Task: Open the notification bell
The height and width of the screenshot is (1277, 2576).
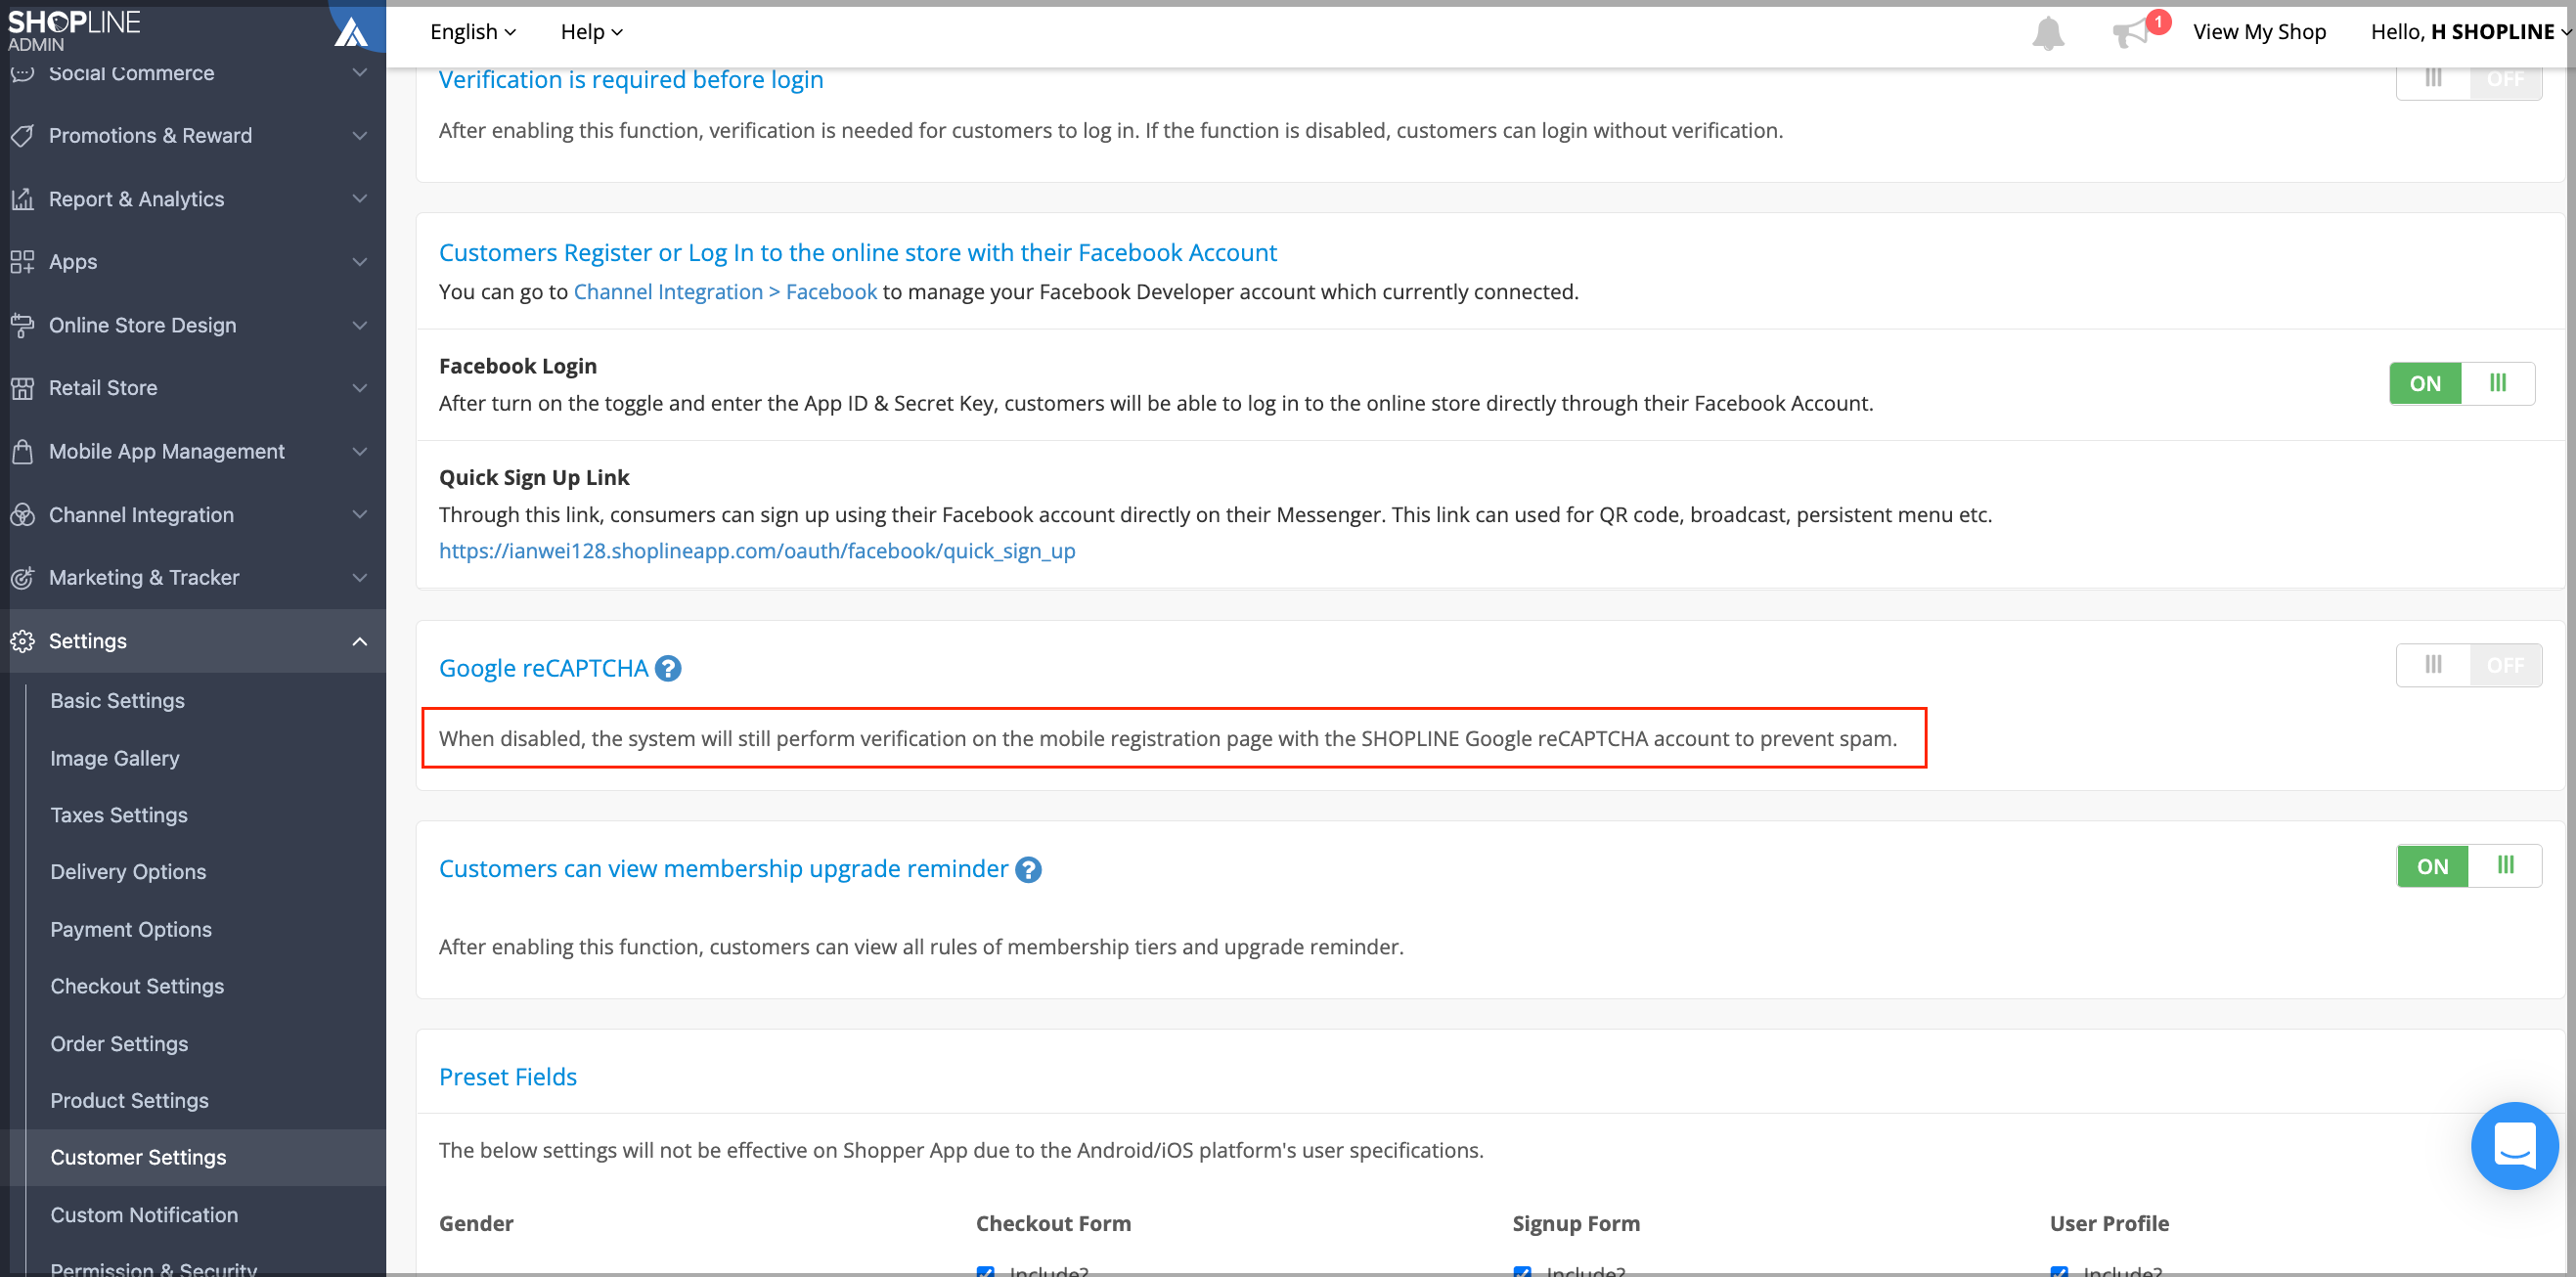Action: pos(2047,32)
